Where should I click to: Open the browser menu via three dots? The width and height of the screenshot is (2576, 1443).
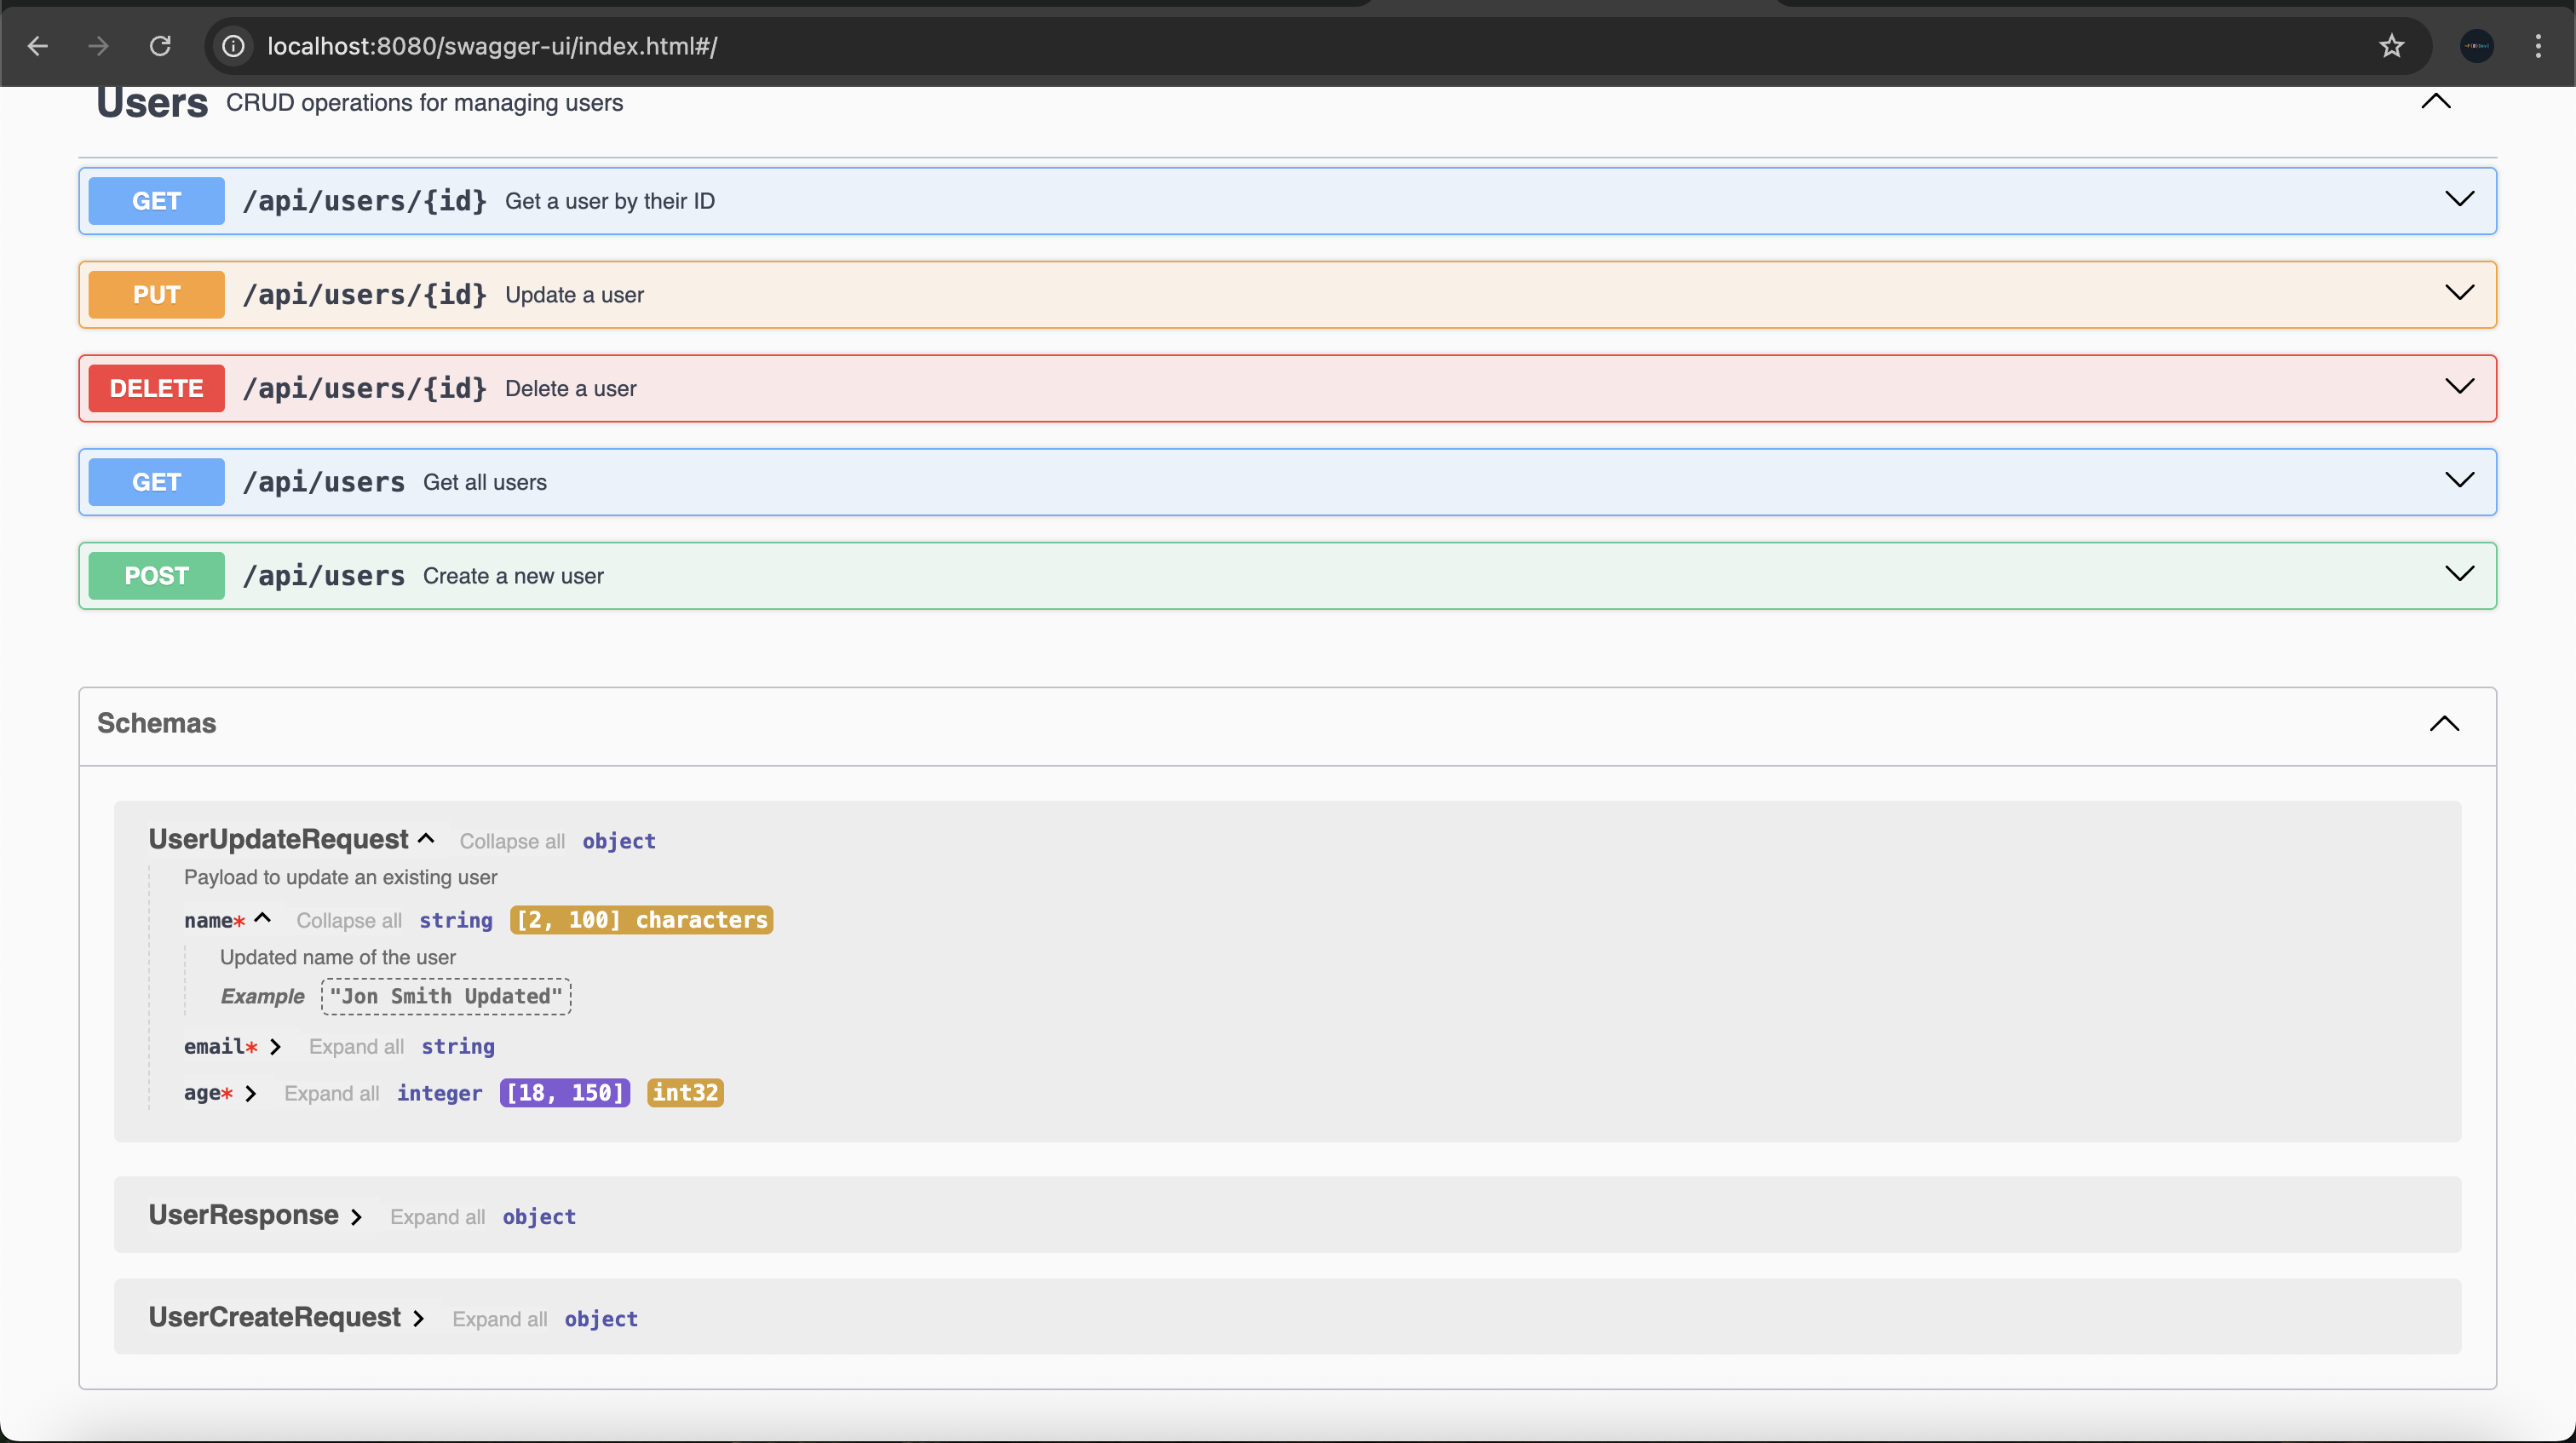click(2539, 46)
